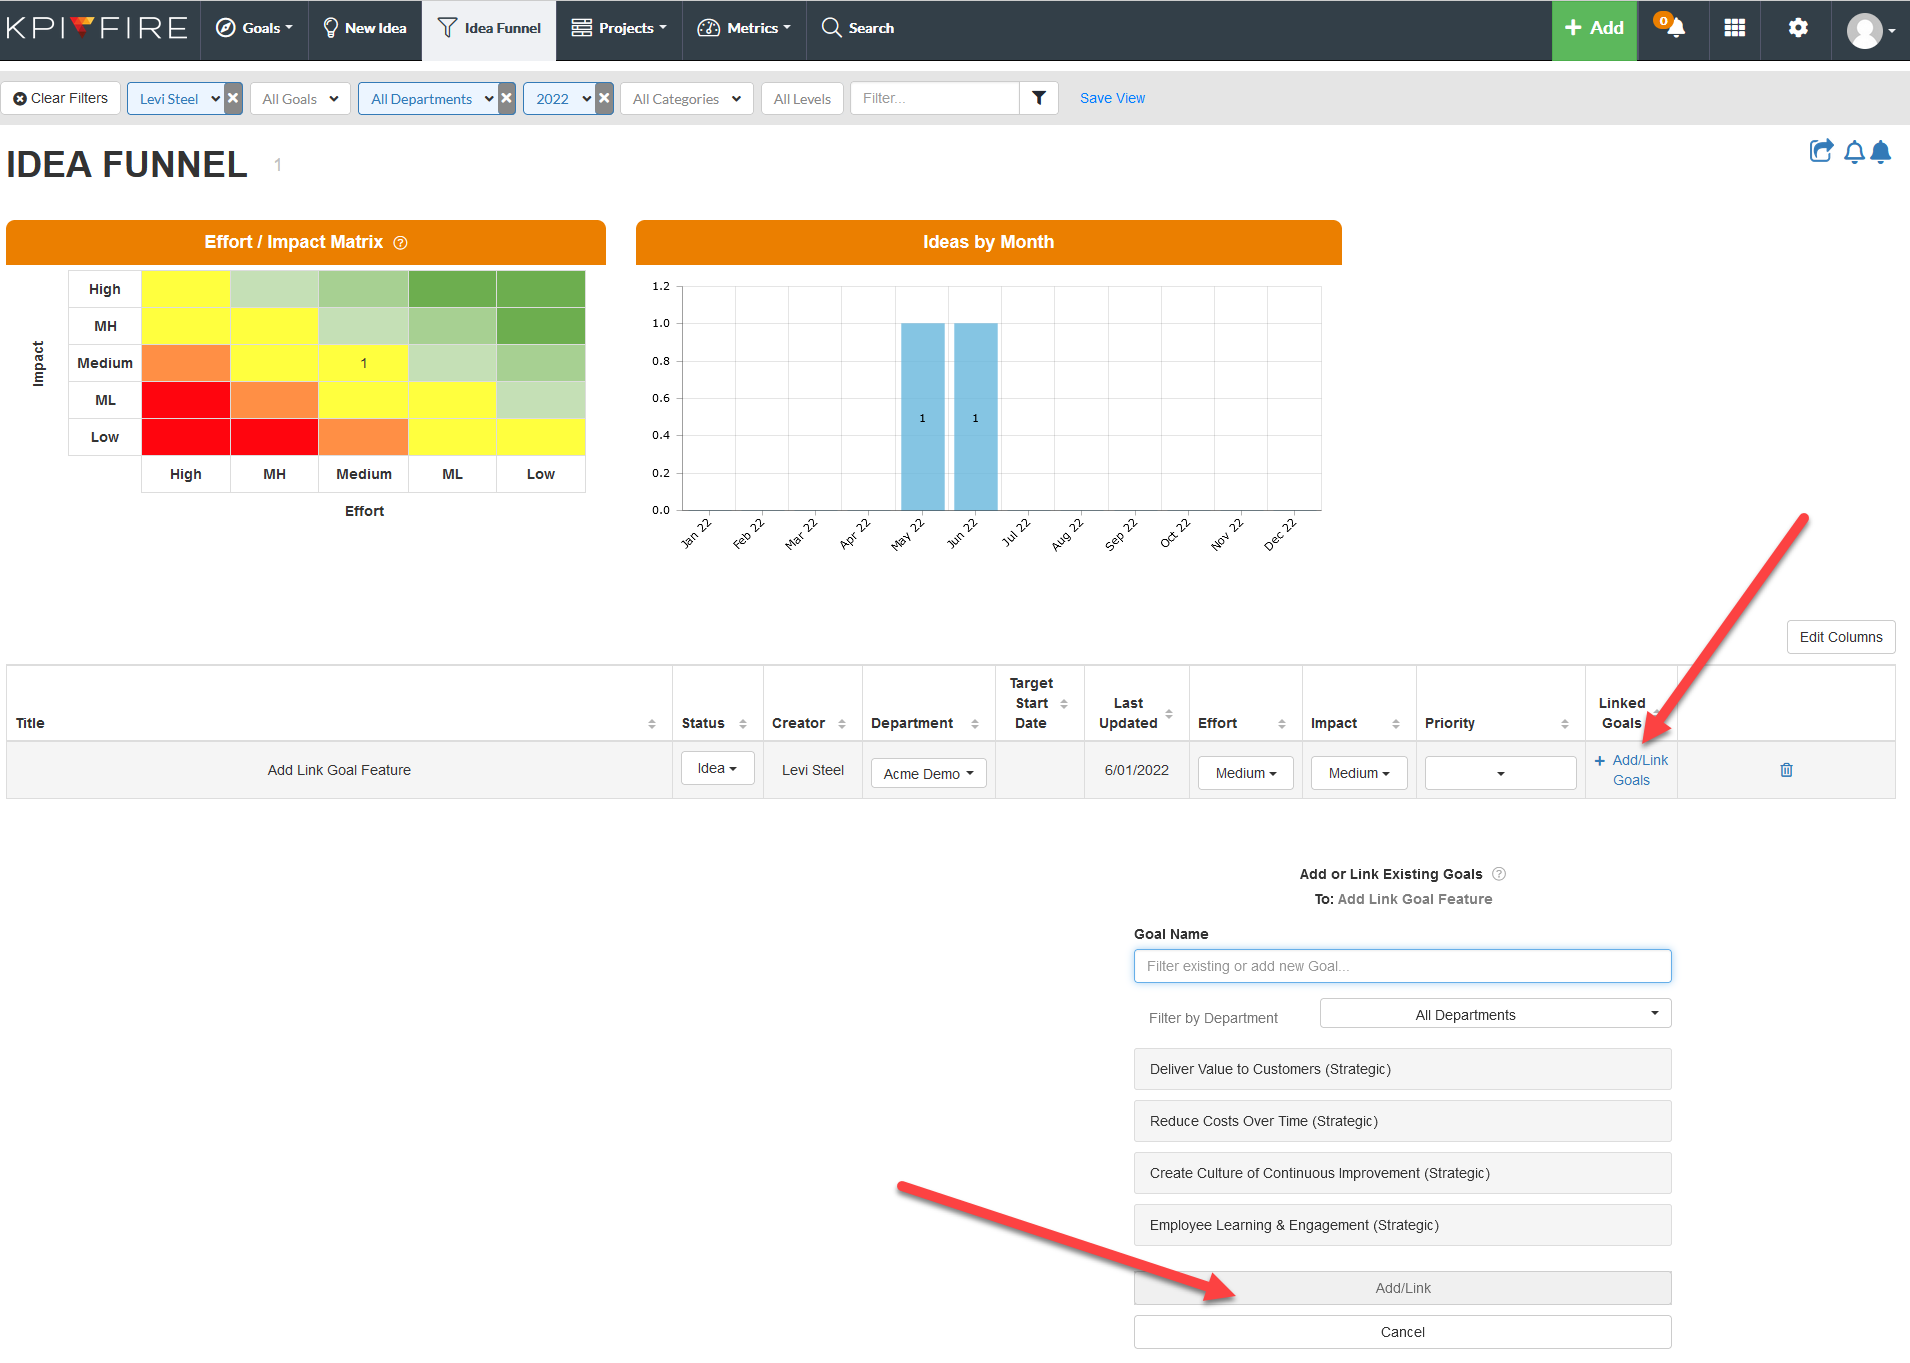Open settings gear icon
Screen dimensions: 1910x1363
1798,28
